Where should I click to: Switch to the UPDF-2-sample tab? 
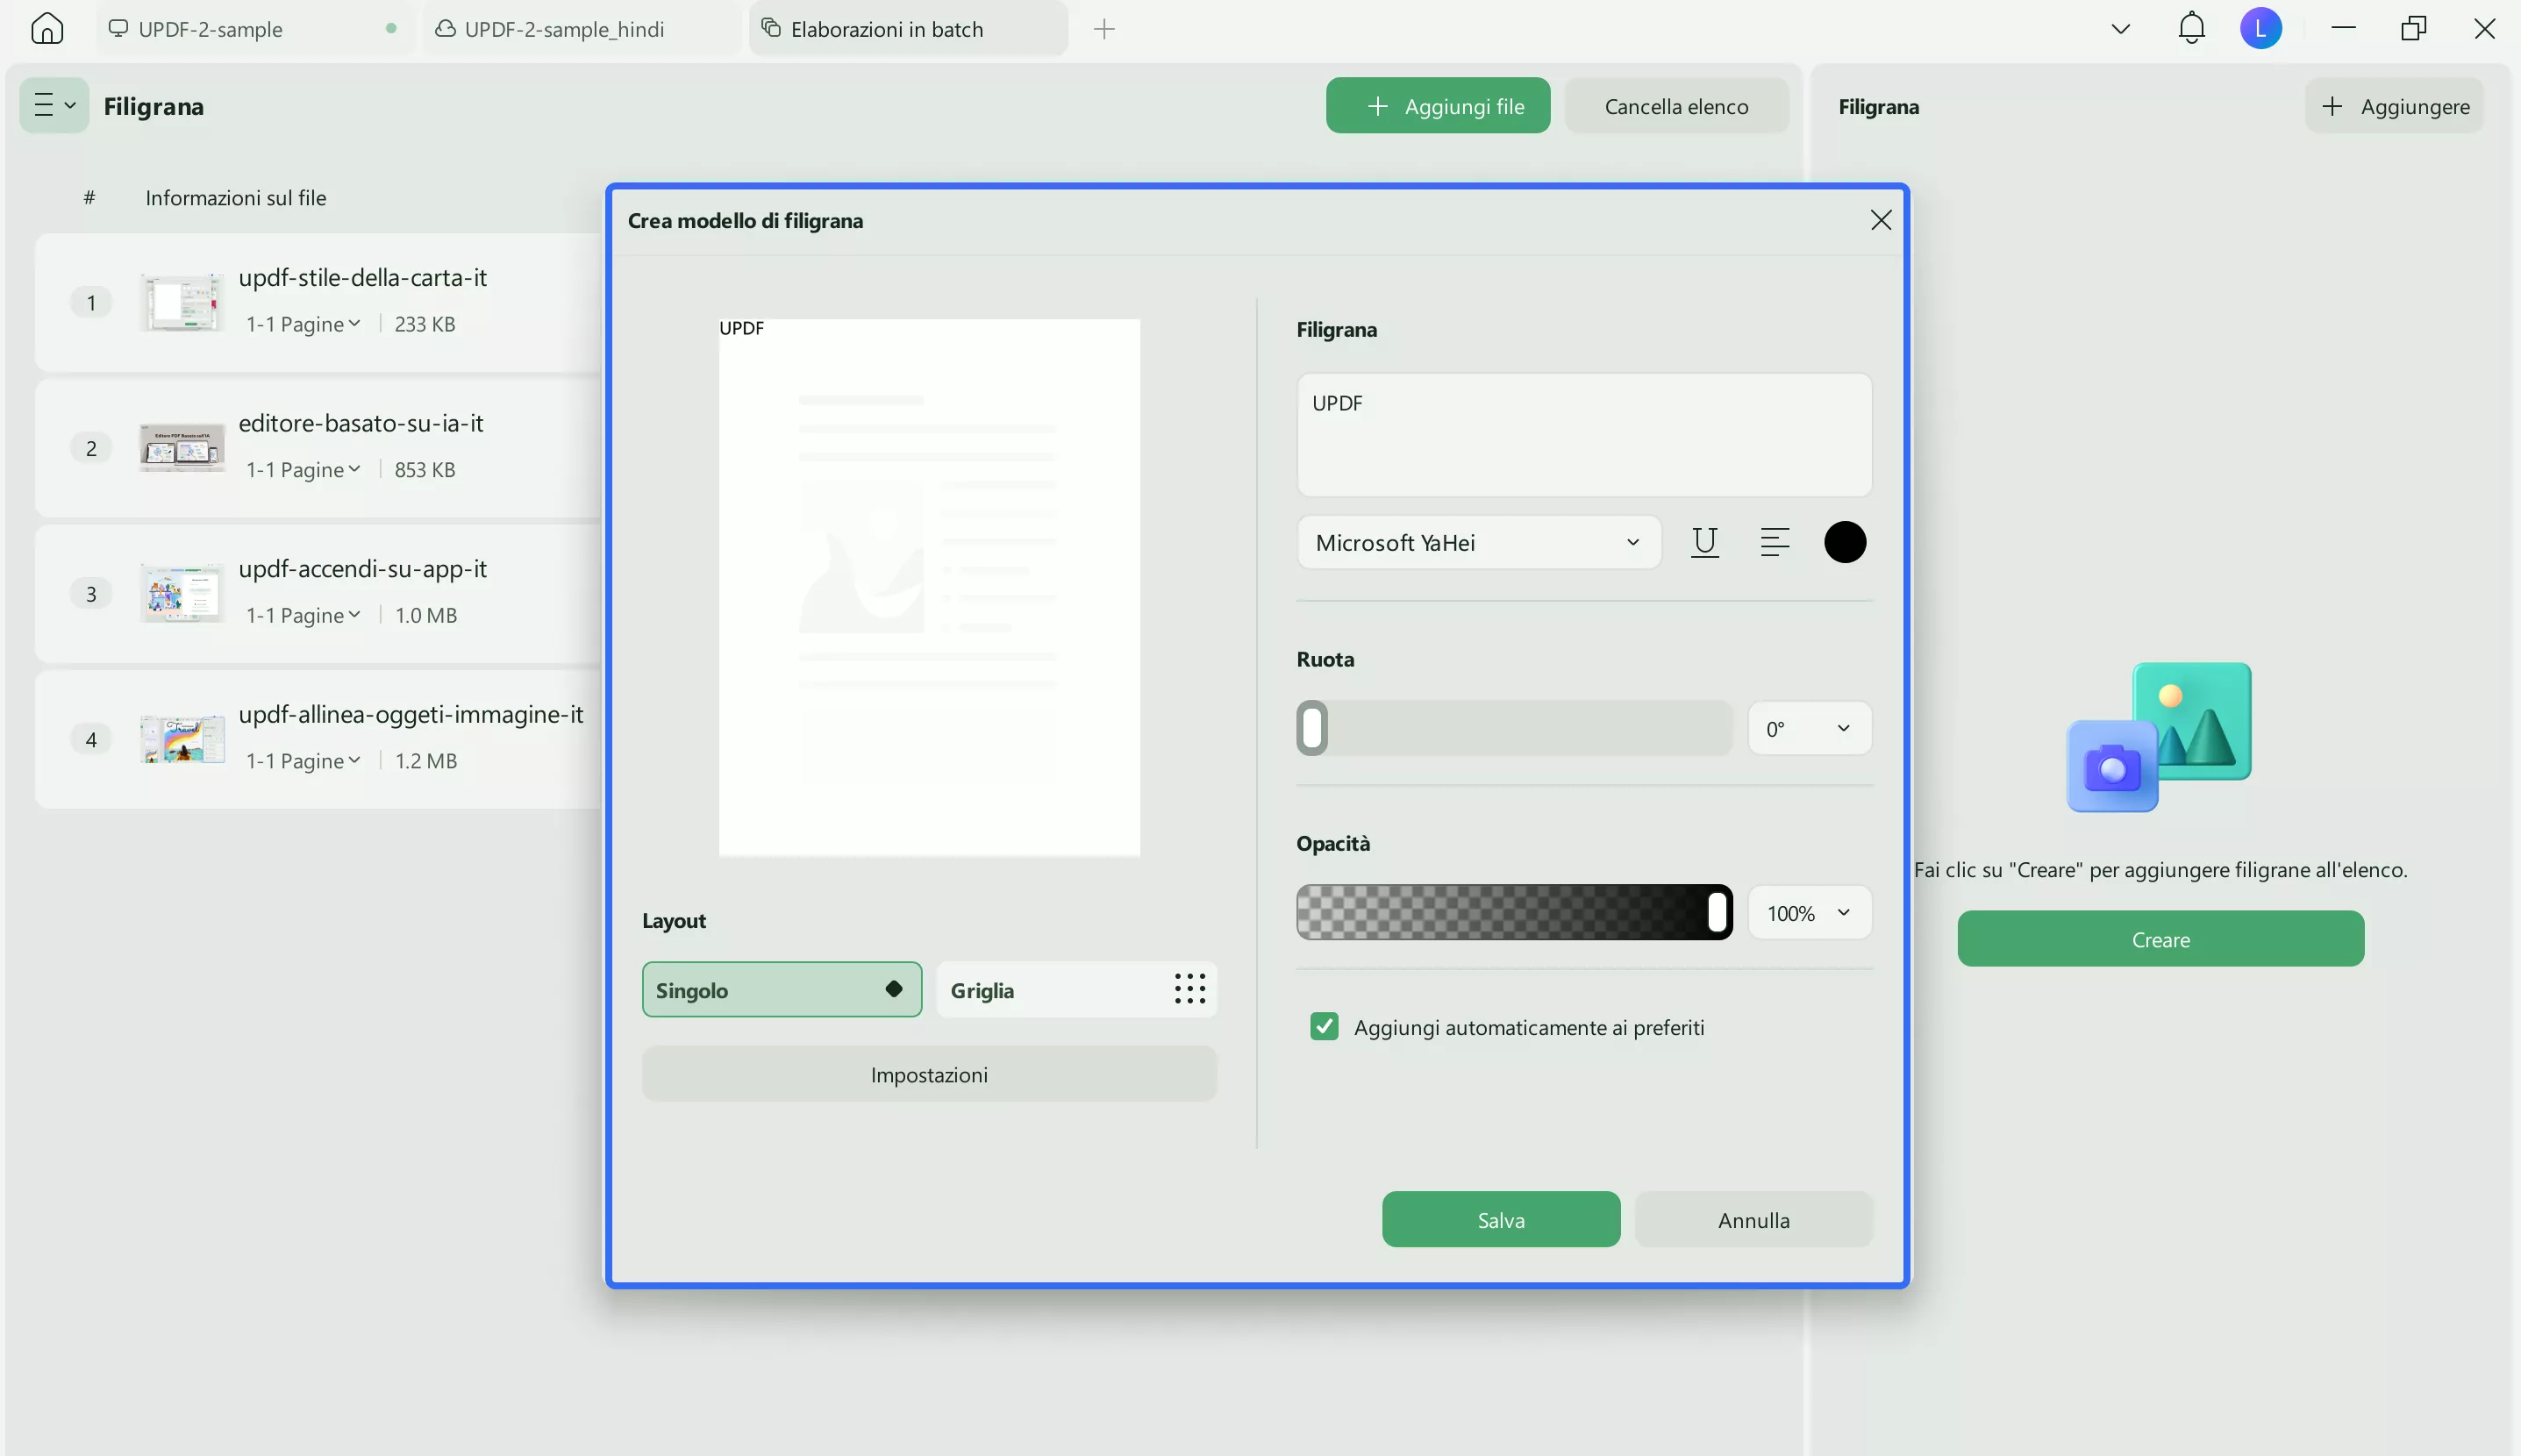tap(211, 29)
